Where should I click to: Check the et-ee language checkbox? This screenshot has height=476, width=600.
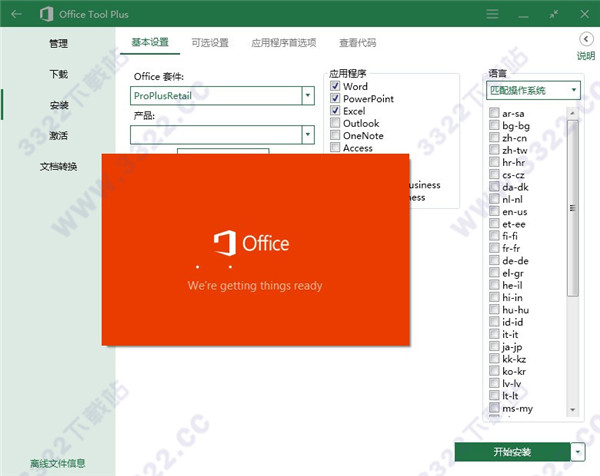(x=494, y=223)
